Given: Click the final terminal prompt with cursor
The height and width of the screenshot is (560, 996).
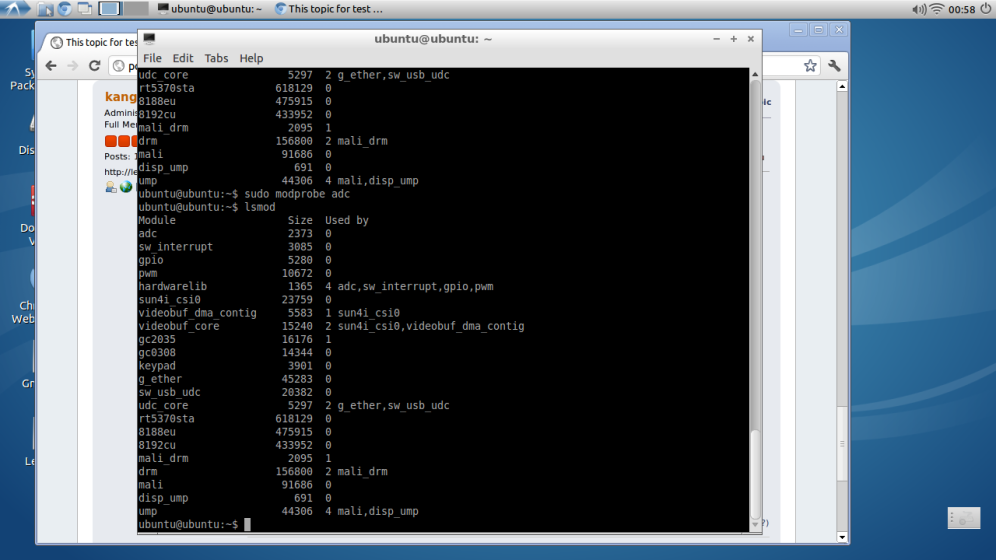Looking at the screenshot, I should point(194,524).
